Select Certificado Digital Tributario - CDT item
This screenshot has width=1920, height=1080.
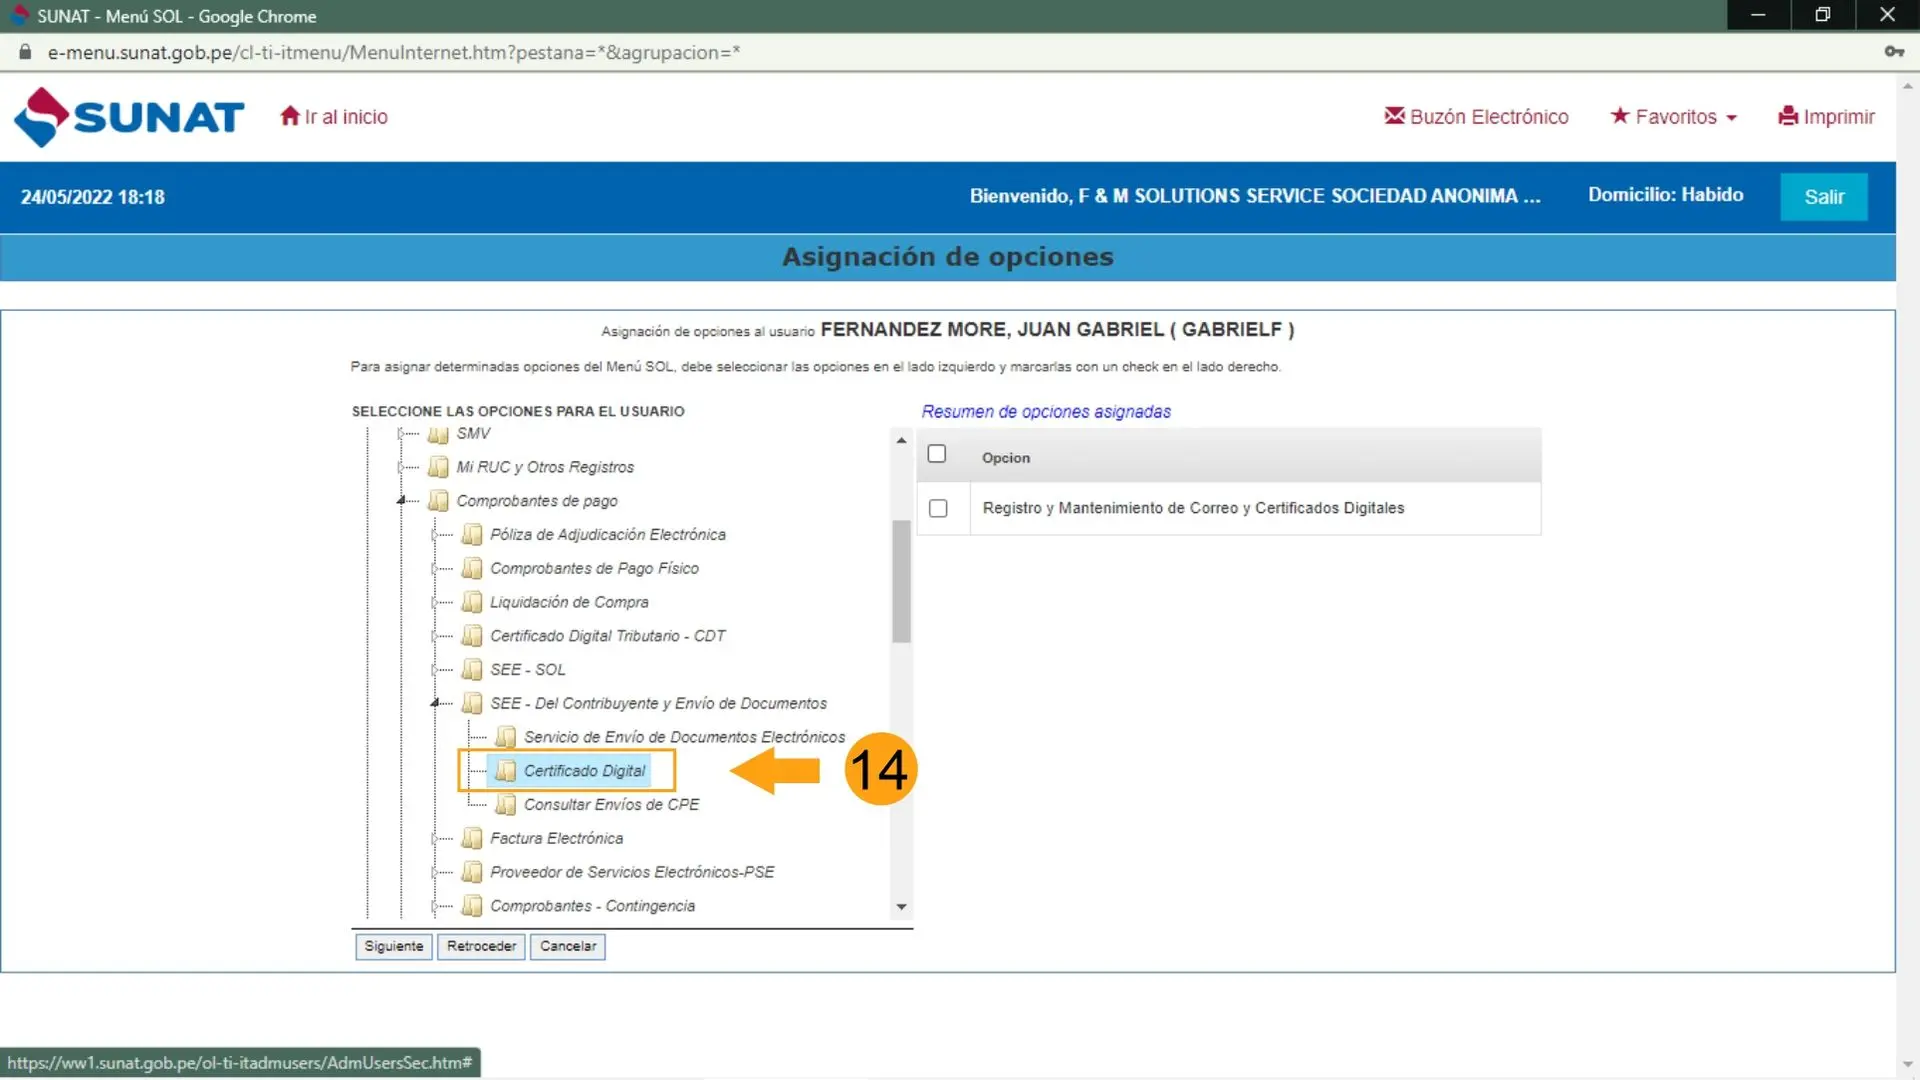(607, 636)
